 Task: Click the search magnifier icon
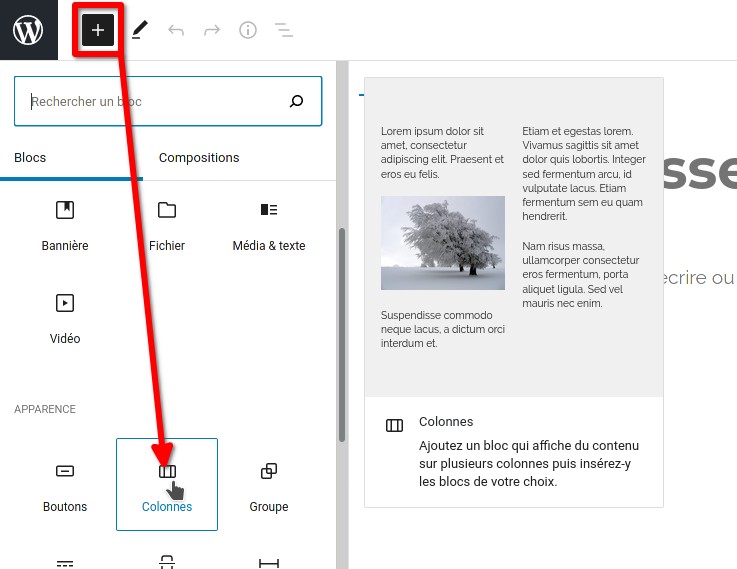pos(296,101)
